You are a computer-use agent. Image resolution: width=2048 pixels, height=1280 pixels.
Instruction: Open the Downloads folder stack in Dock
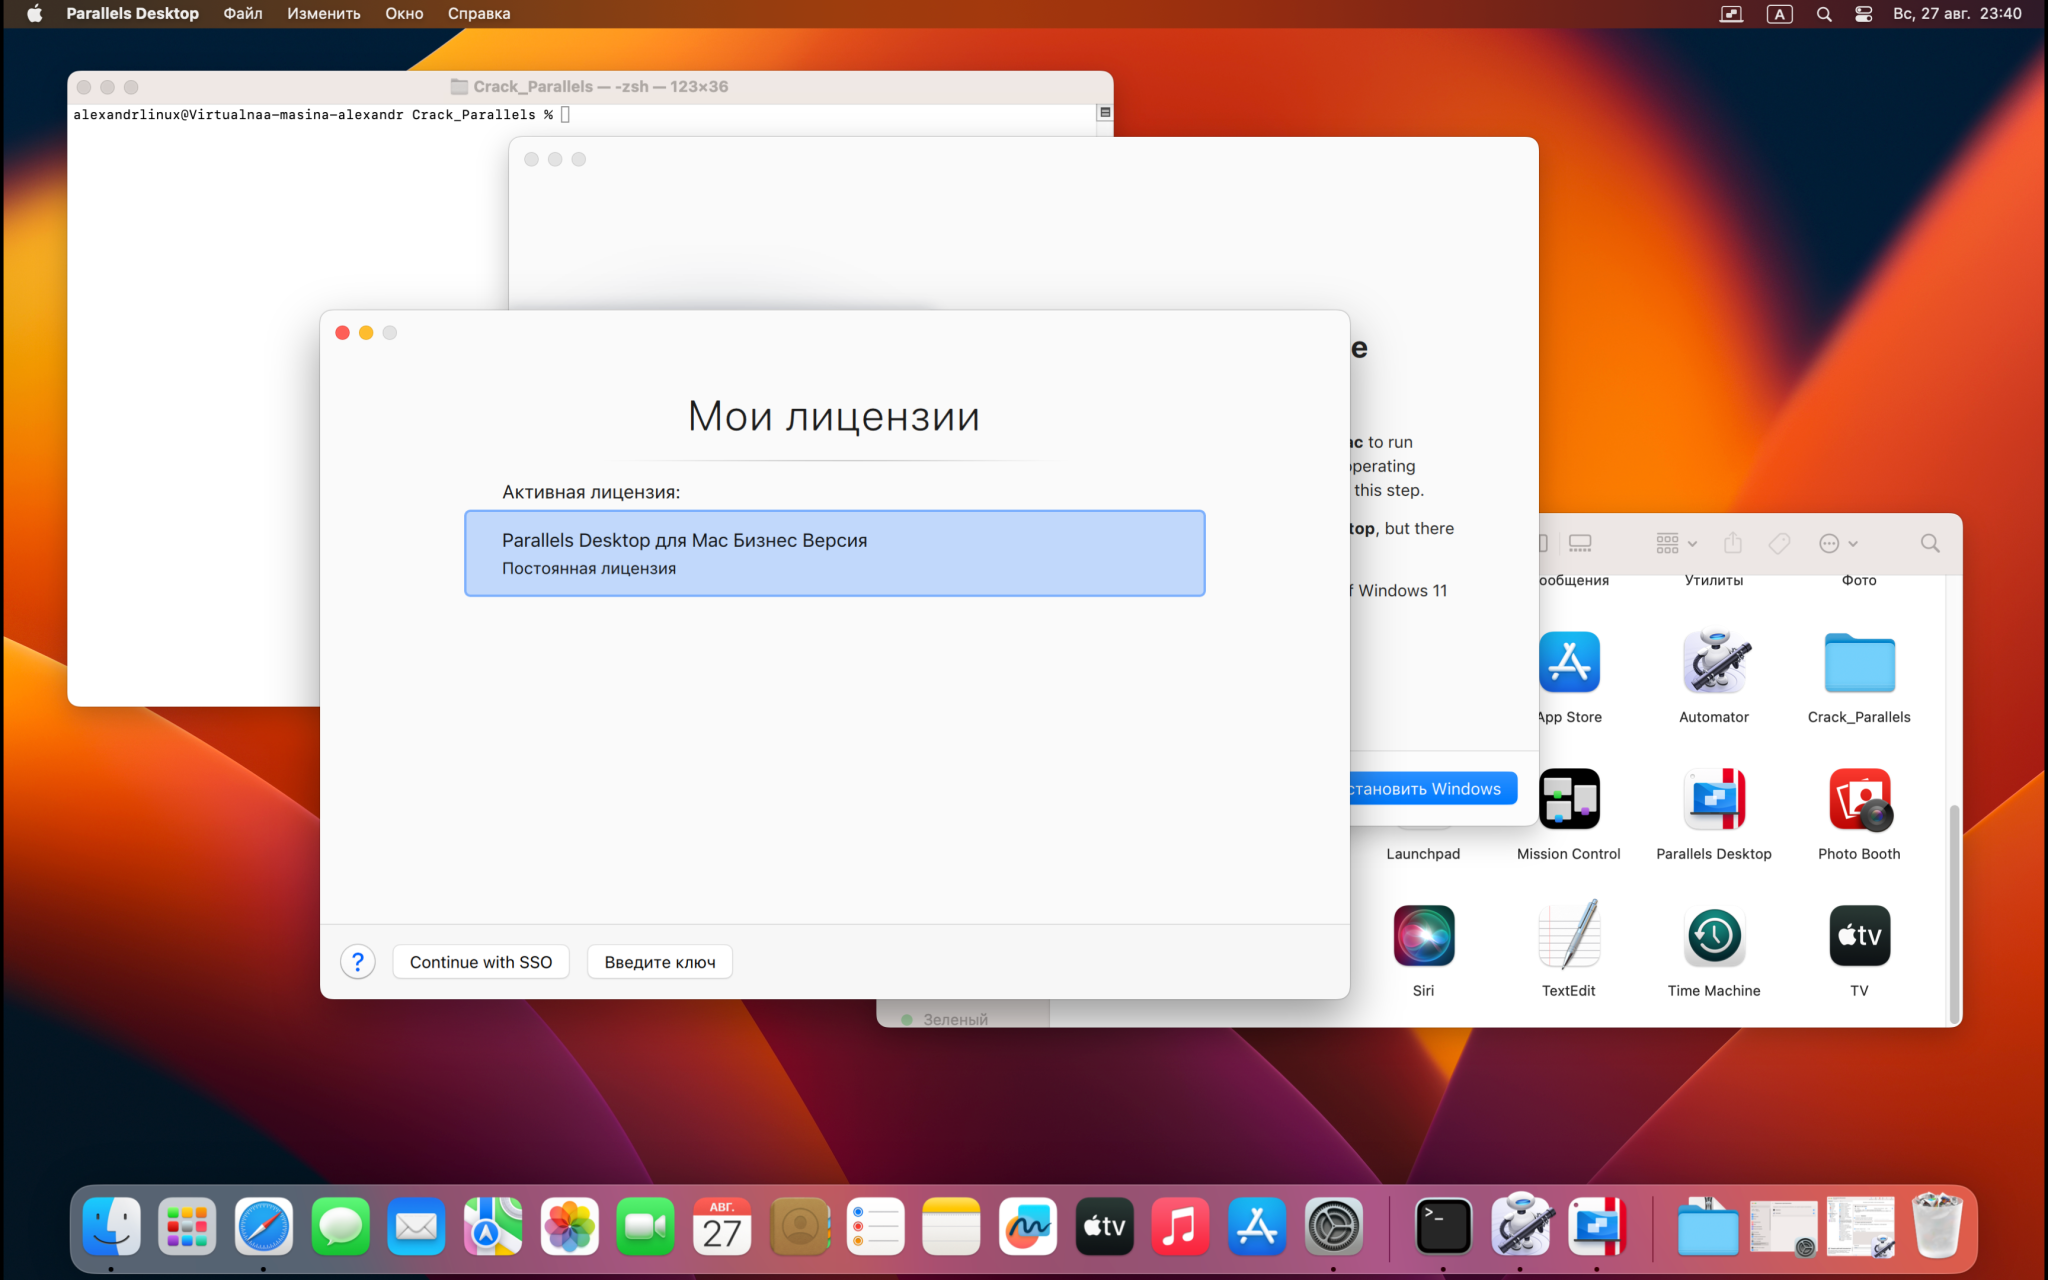point(1707,1226)
